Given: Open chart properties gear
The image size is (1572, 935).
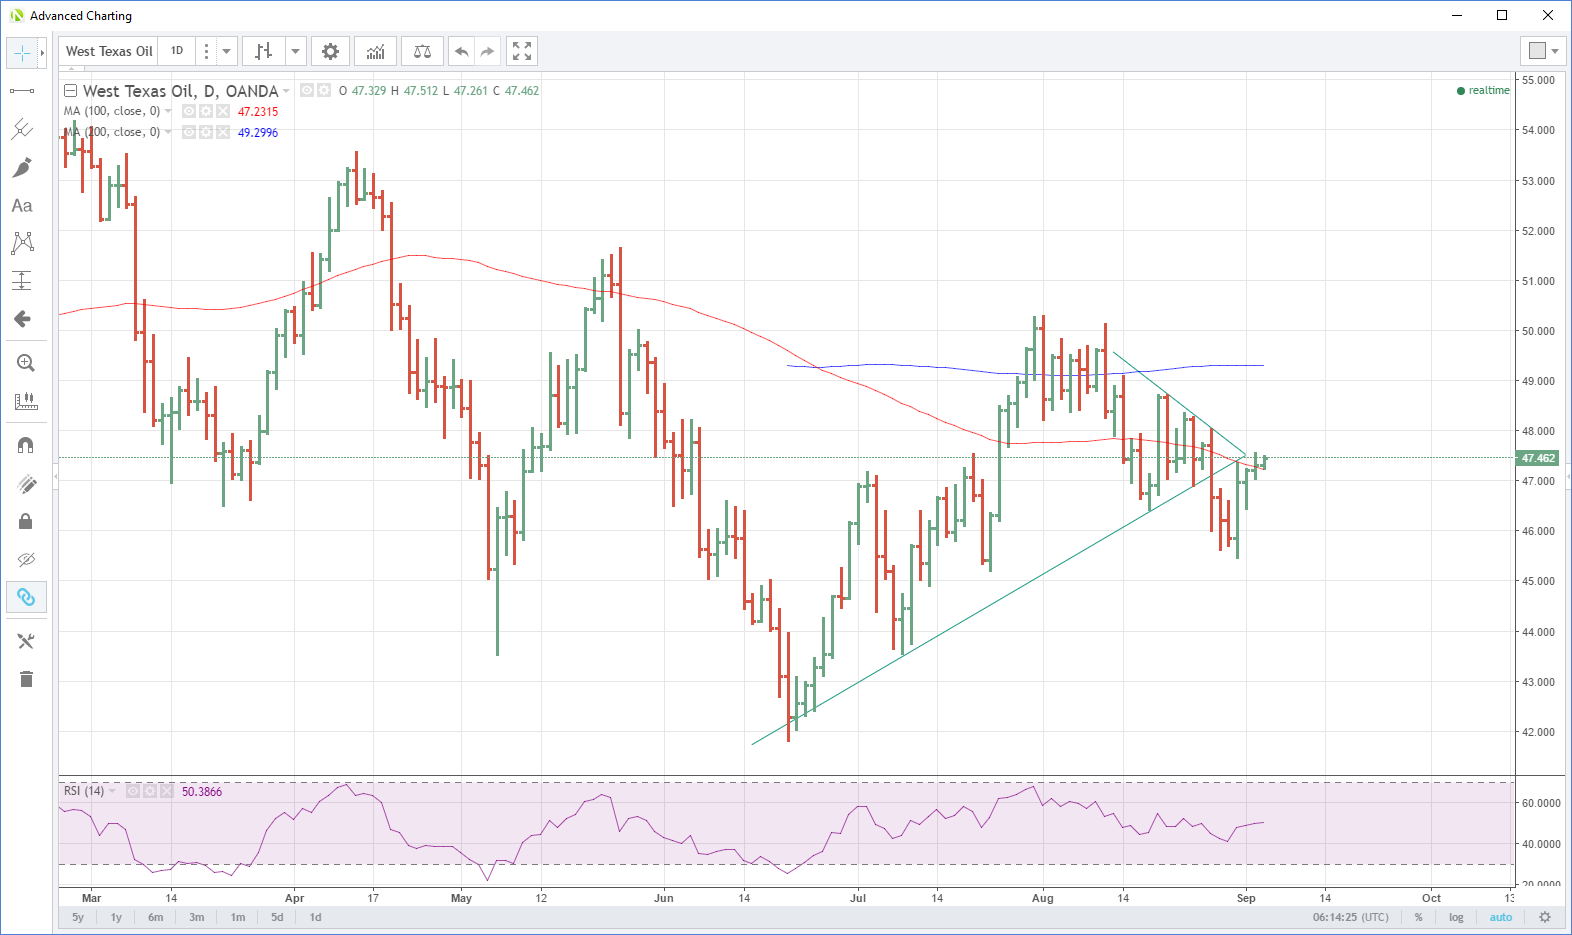Looking at the screenshot, I should [x=330, y=51].
